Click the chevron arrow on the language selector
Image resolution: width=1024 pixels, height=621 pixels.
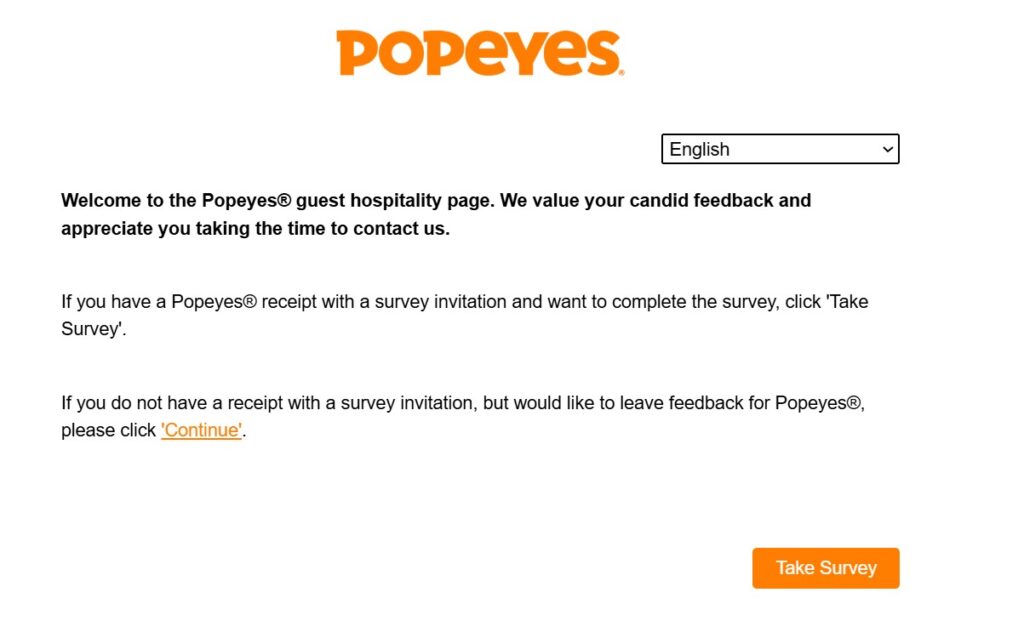point(887,149)
